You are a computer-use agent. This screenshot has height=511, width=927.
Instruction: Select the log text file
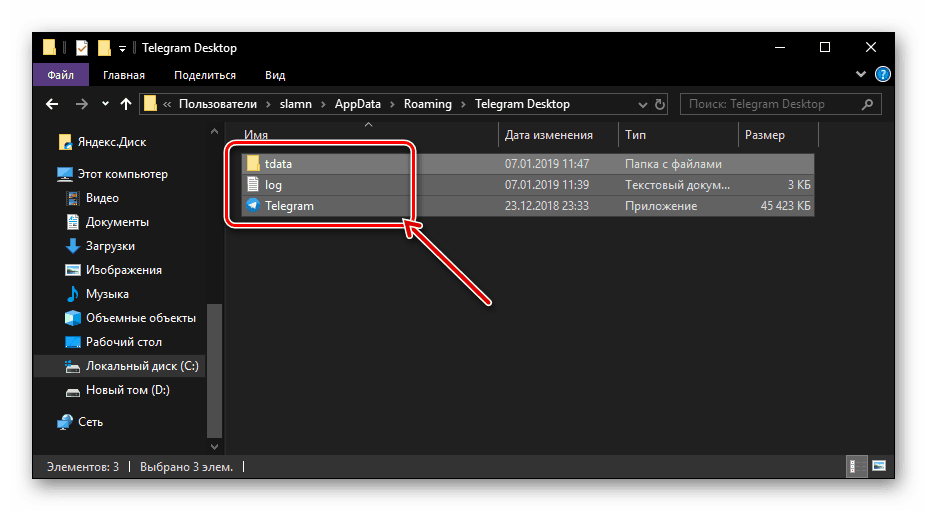click(x=528, y=185)
